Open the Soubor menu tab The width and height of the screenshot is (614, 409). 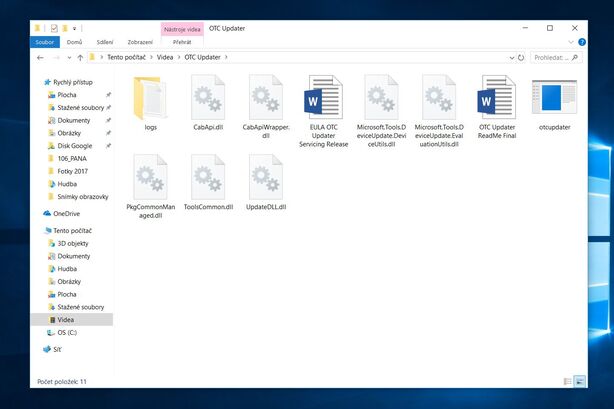click(45, 42)
